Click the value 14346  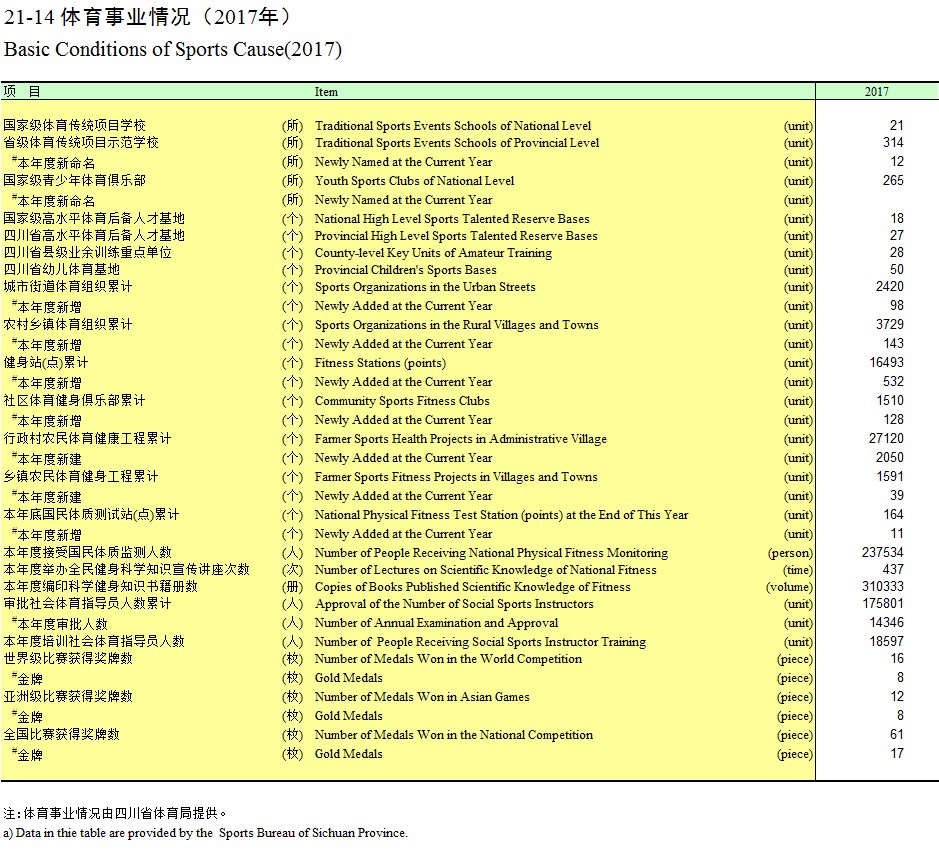(x=886, y=623)
